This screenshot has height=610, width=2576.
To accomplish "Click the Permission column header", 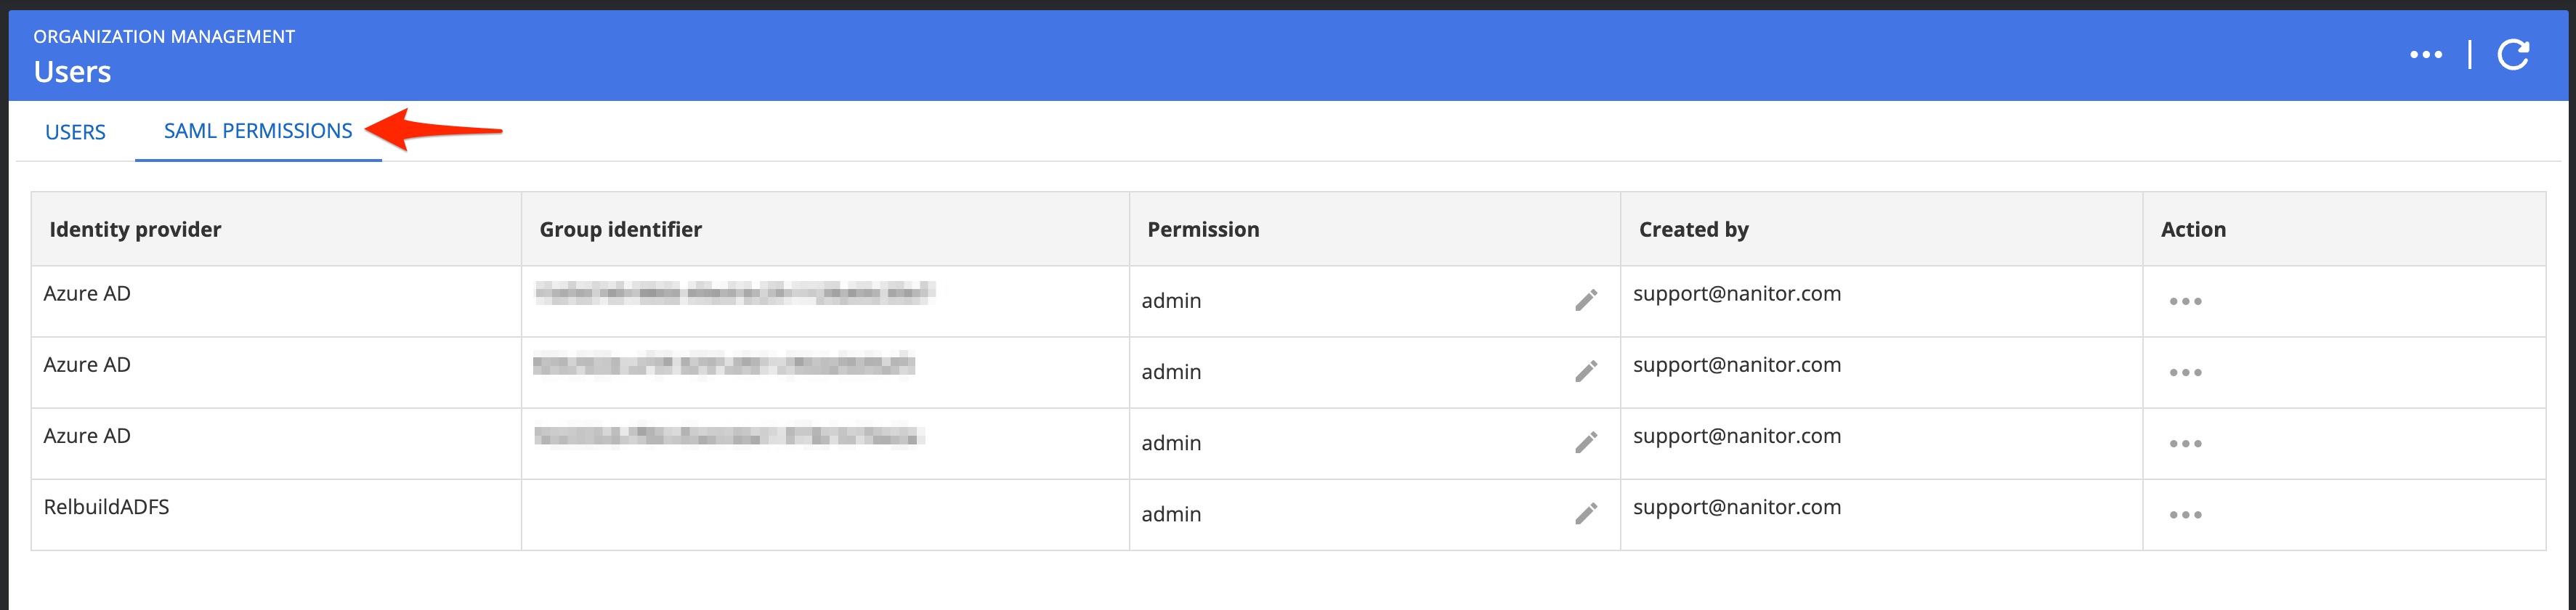I will tap(1203, 229).
